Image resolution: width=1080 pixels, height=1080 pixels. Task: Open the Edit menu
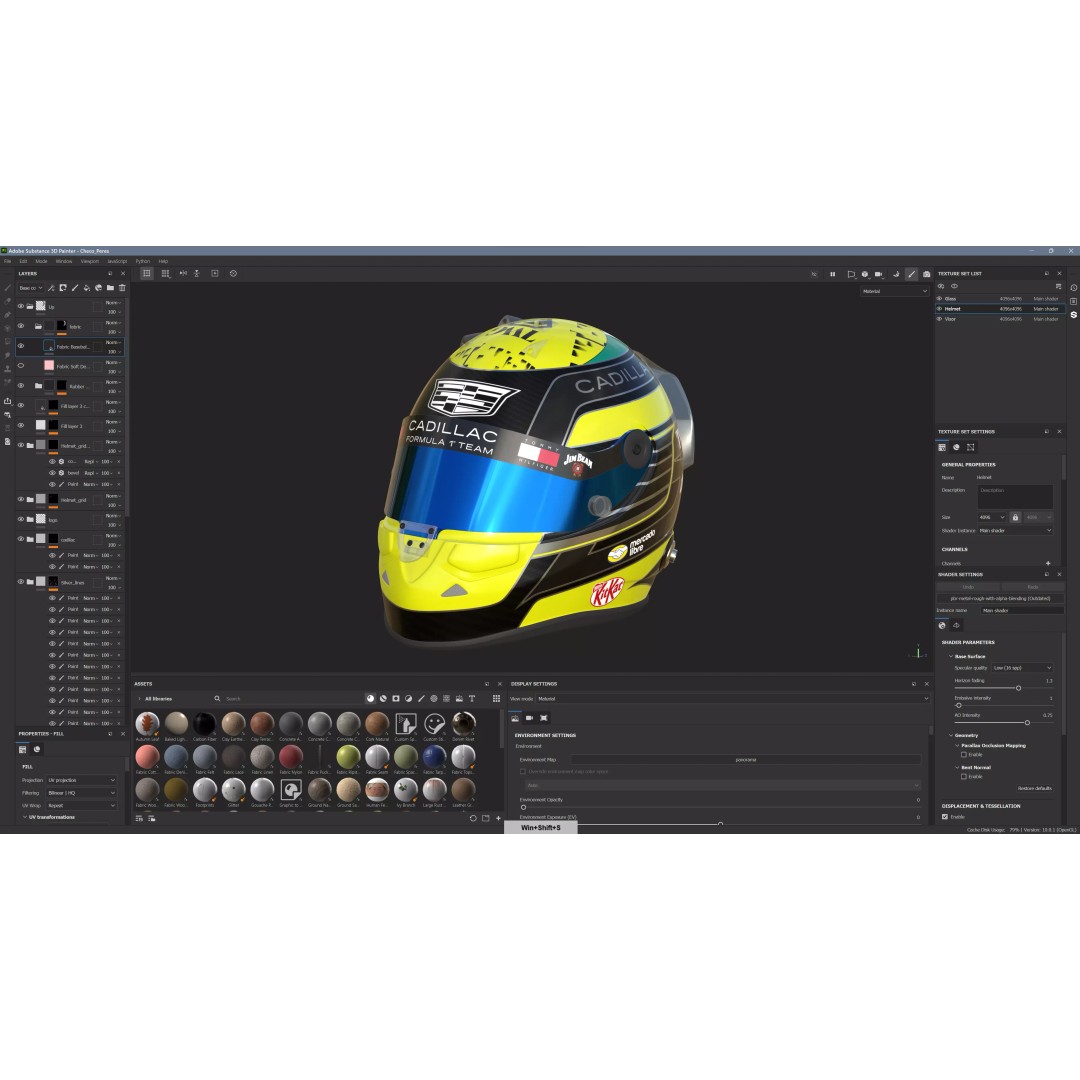click(x=23, y=261)
